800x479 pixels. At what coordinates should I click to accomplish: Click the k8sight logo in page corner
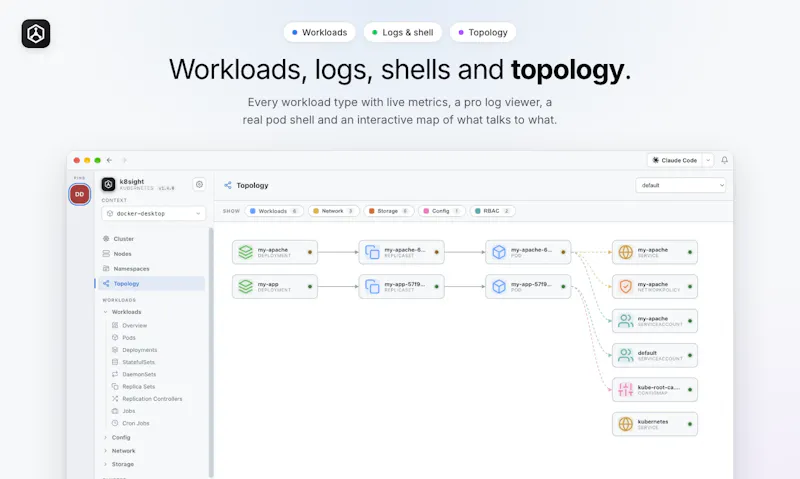(36, 34)
